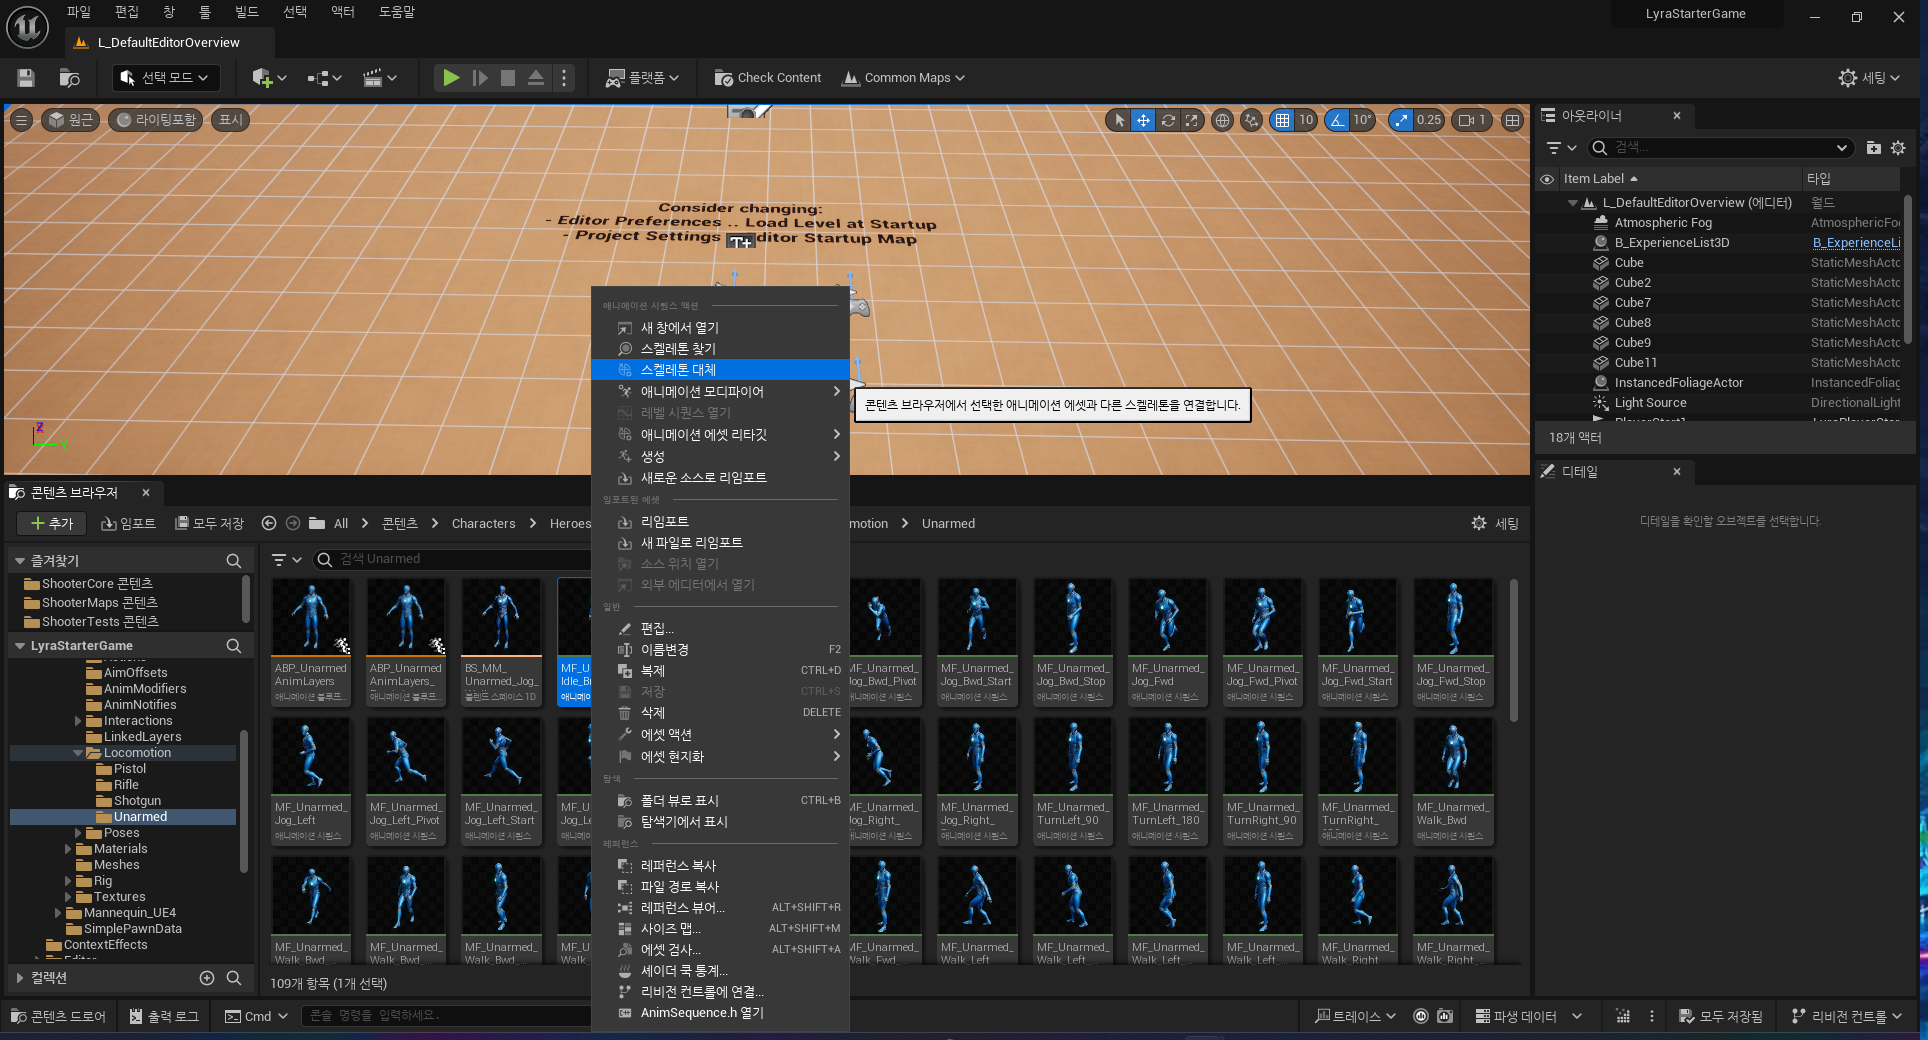Click the 임포트 button
The height and width of the screenshot is (1040, 1928).
click(x=129, y=523)
